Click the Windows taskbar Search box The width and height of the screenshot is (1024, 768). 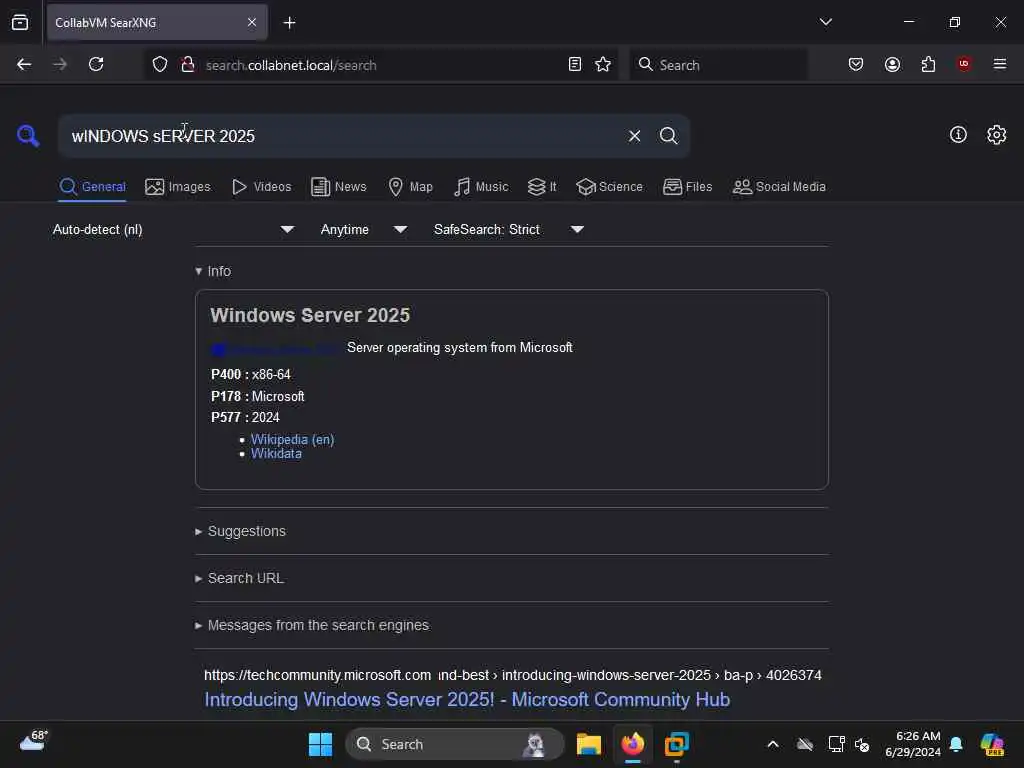pyautogui.click(x=455, y=744)
